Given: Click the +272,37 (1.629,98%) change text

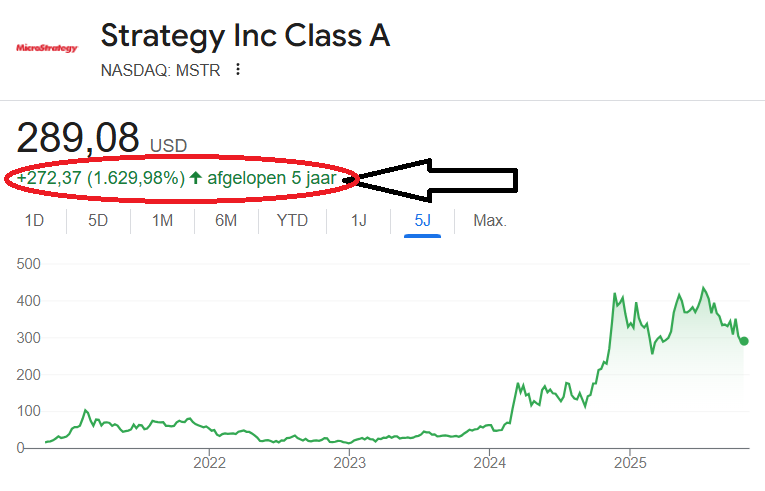Looking at the screenshot, I should [101, 179].
